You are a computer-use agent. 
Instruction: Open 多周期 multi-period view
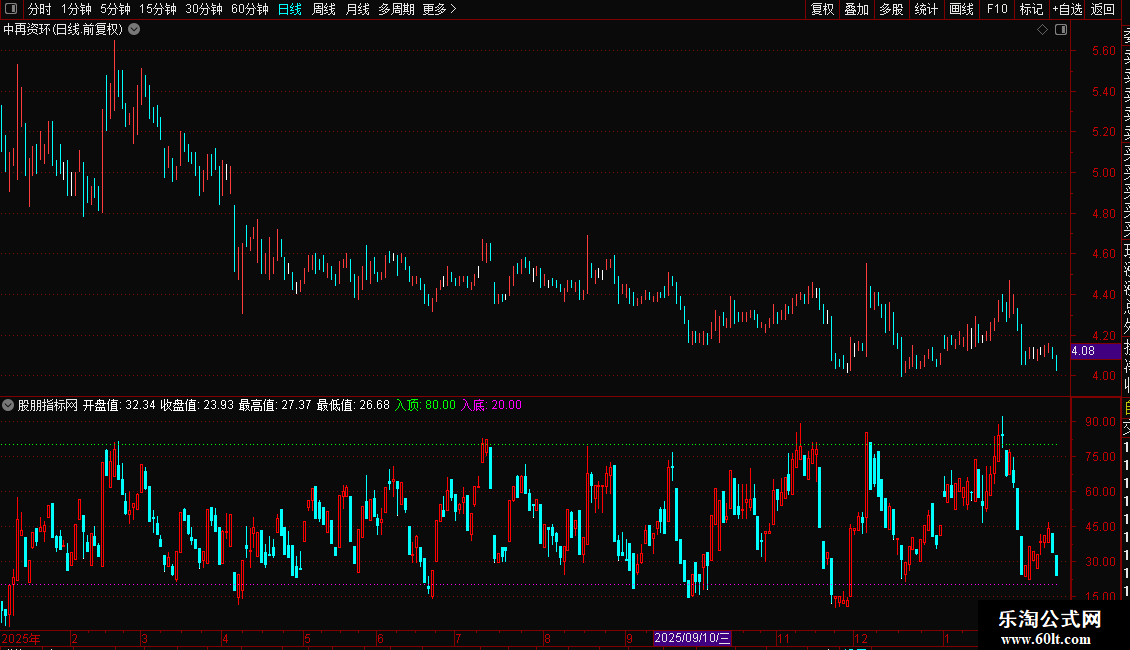396,9
